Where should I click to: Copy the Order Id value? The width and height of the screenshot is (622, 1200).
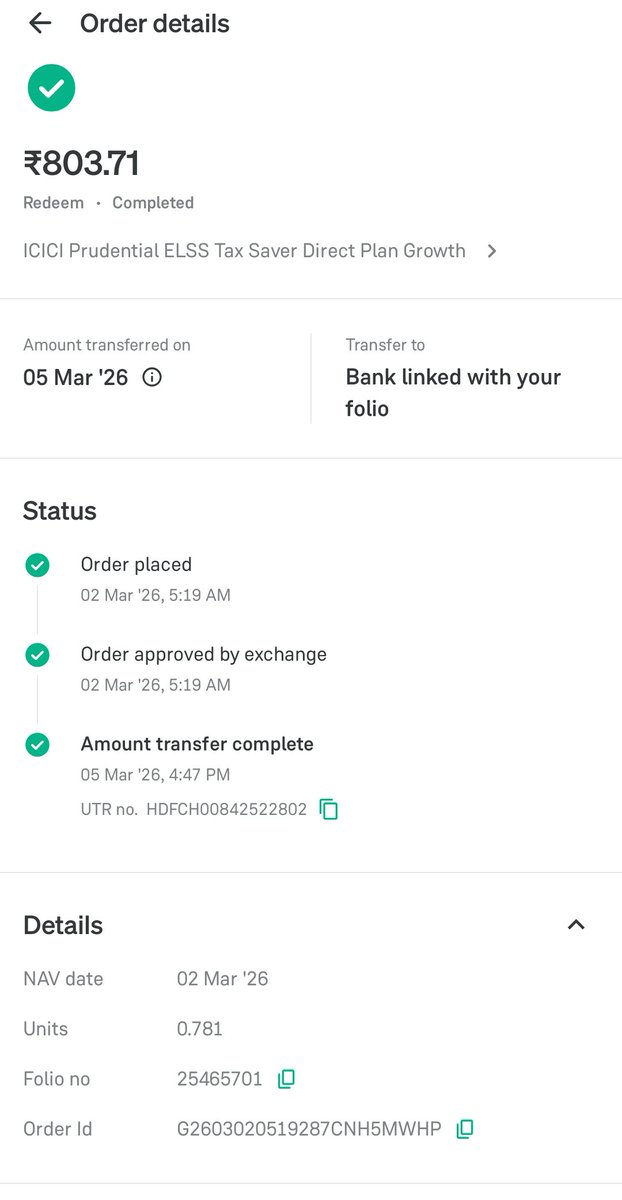point(465,1129)
